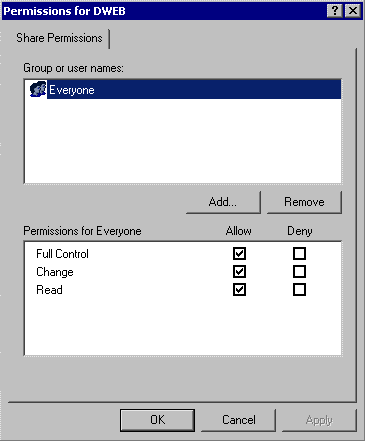Viewport: 365px width, 441px height.
Task: Click the Remove button
Action: [304, 202]
